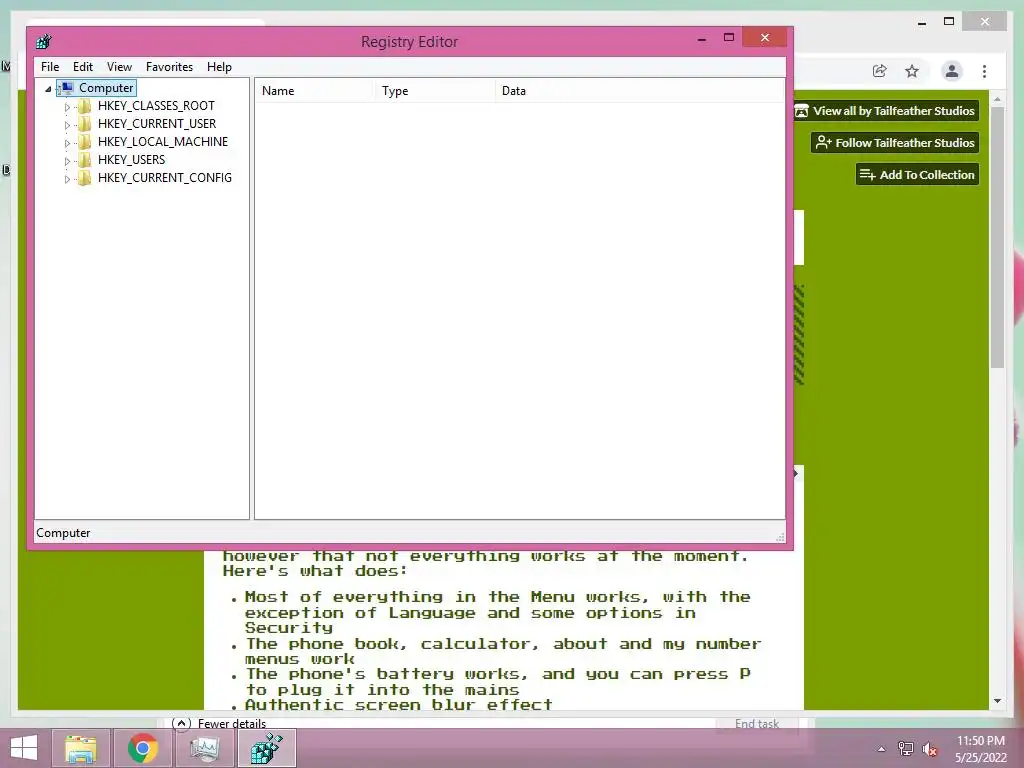Click End task button in Task Manager
The width and height of the screenshot is (1024, 768).
[x=757, y=723]
